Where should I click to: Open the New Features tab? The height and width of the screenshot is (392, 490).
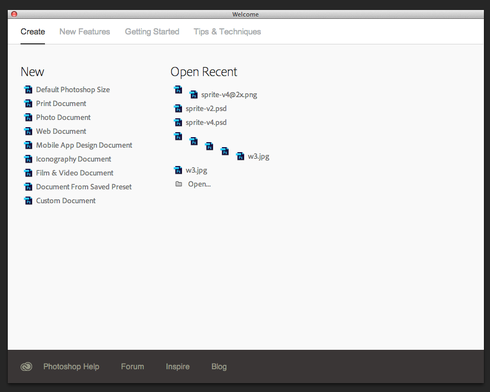(x=85, y=32)
